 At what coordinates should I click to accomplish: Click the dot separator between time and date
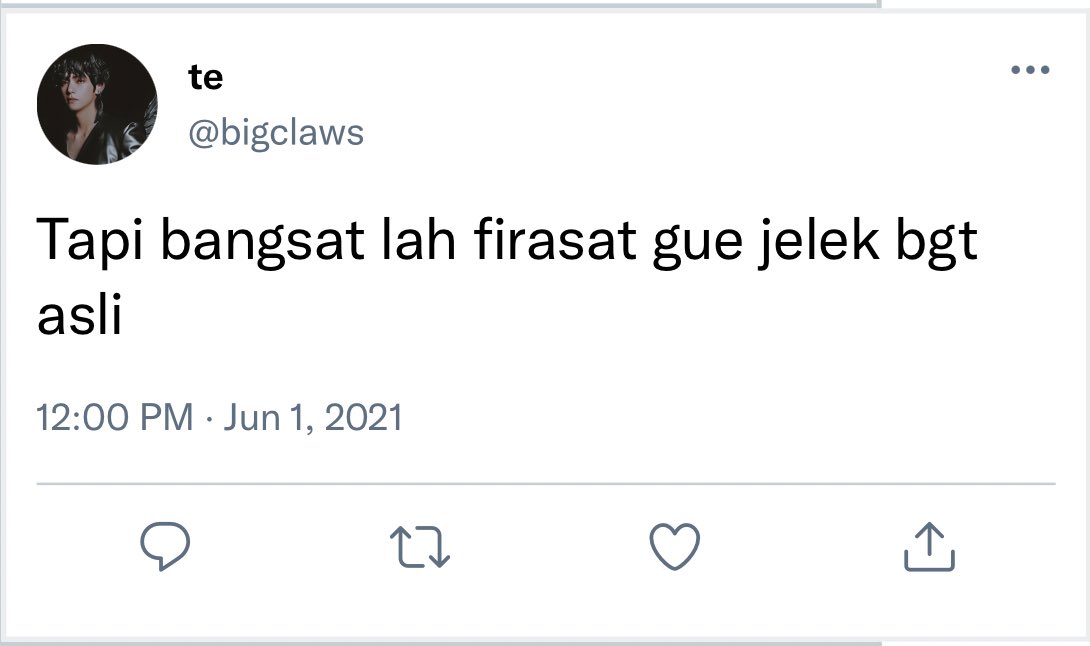click(x=209, y=419)
